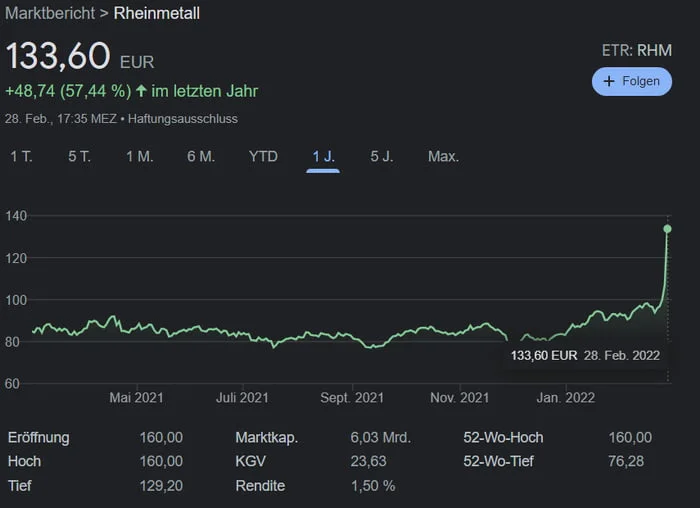Select the 5 T. time range tab
Screen dimensions: 700x508
click(79, 156)
